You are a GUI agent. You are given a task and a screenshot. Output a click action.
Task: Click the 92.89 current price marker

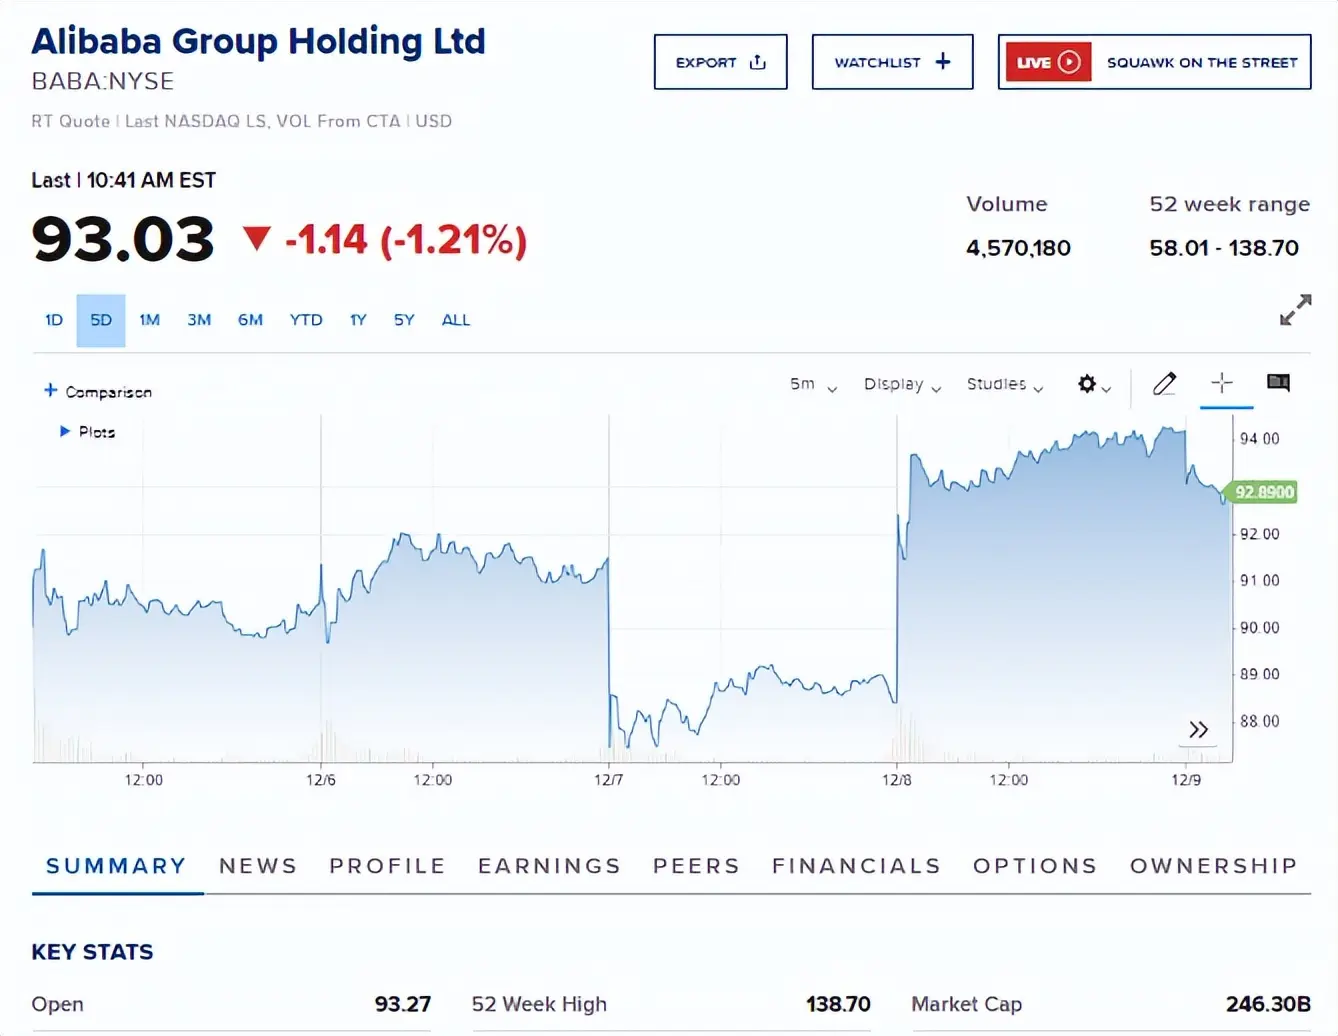click(1264, 492)
